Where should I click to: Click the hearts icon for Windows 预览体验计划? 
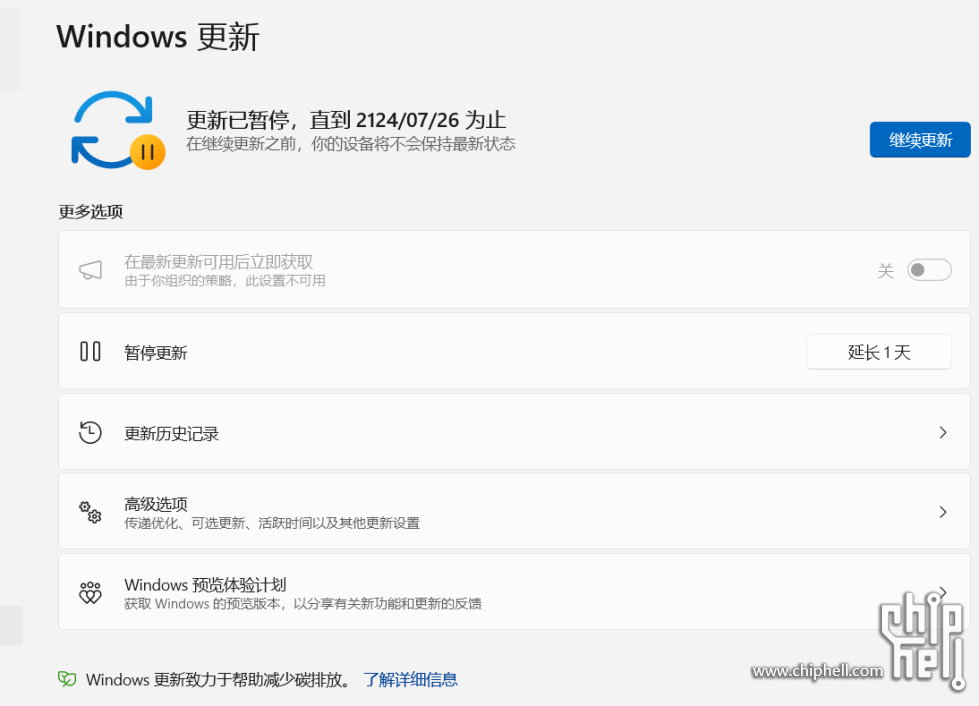coord(91,592)
